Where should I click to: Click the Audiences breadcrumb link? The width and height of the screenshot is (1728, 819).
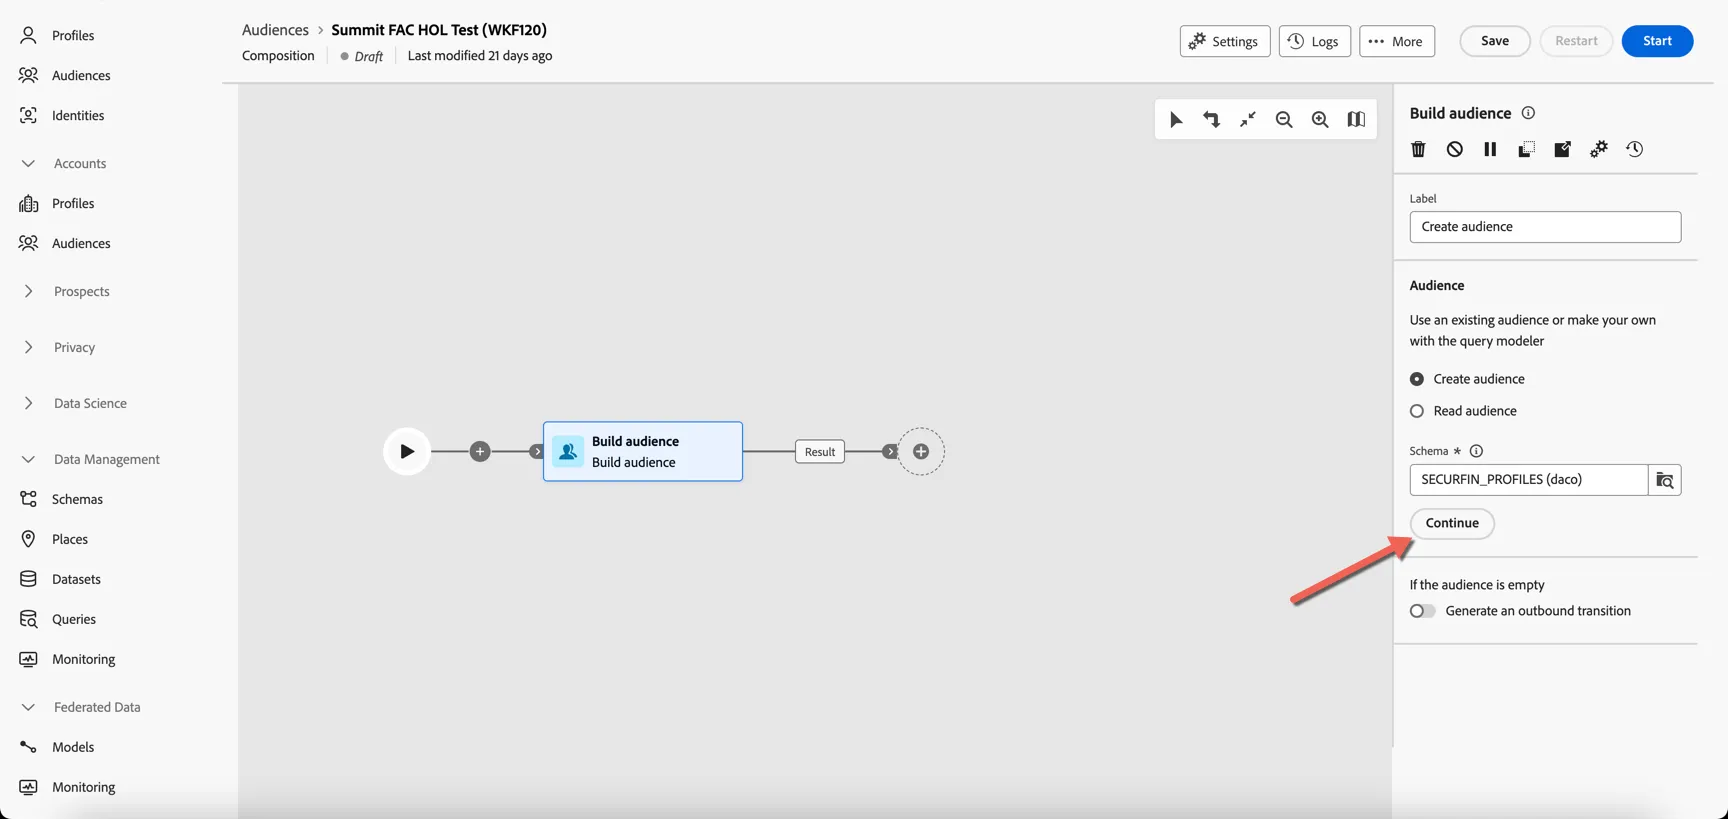[x=275, y=30]
